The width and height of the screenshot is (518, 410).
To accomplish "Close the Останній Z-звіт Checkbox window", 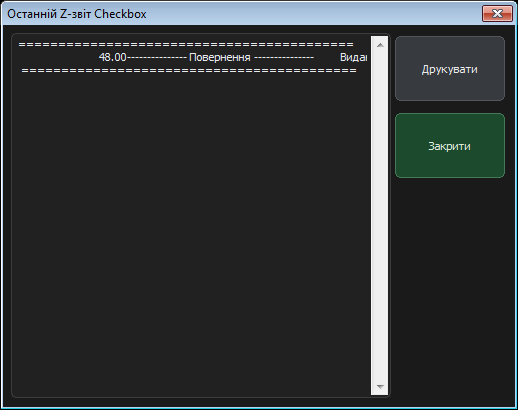I will pos(497,13).
